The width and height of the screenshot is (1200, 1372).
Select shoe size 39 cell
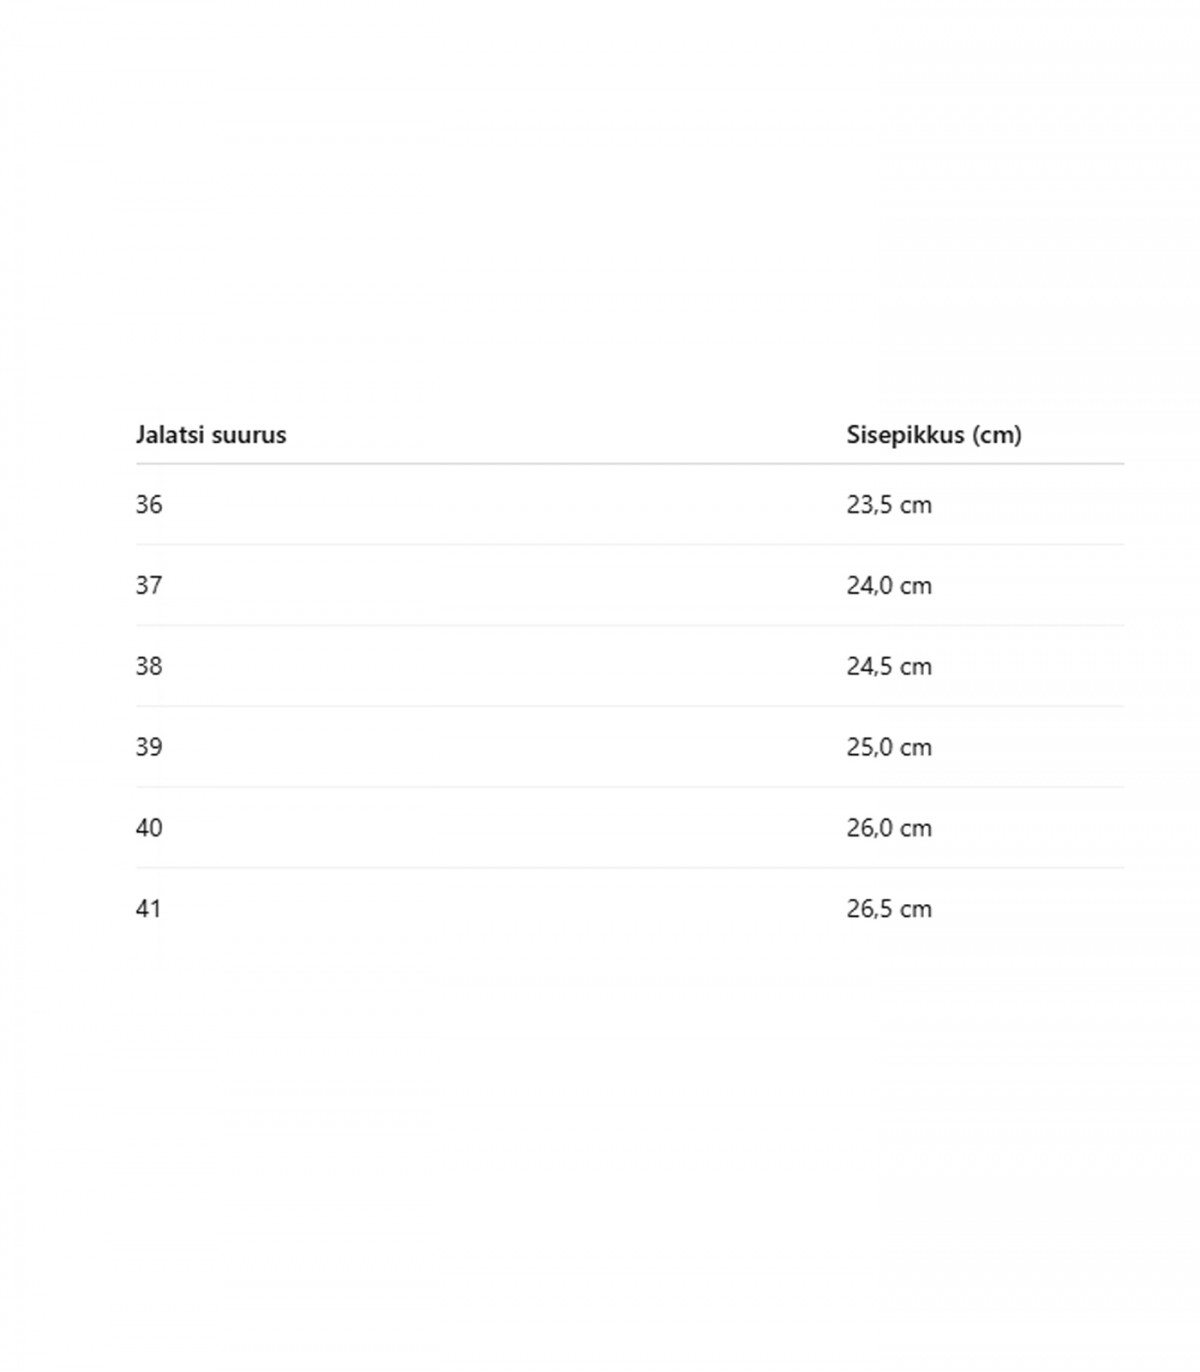(x=149, y=748)
